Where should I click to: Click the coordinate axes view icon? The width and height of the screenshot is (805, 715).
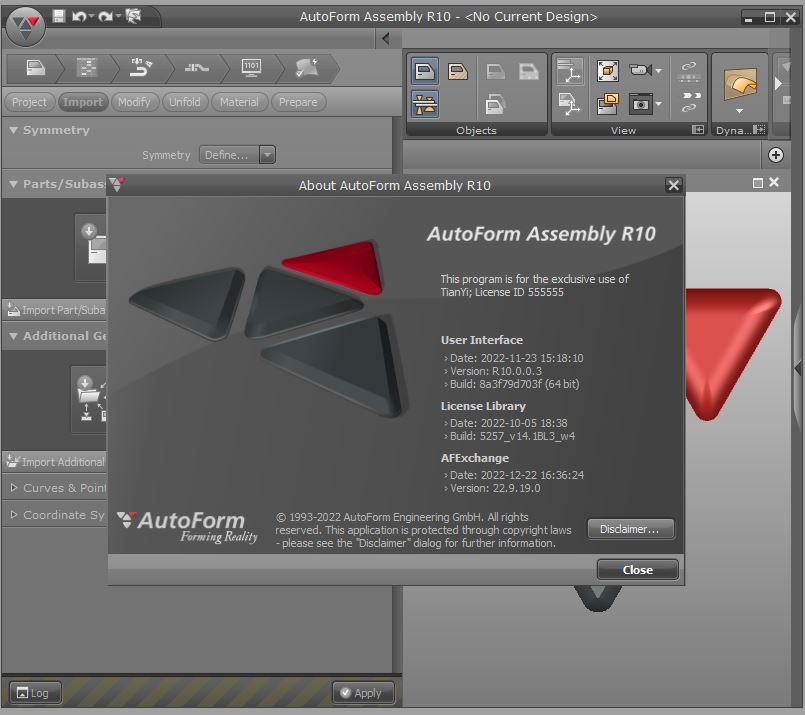[x=570, y=71]
